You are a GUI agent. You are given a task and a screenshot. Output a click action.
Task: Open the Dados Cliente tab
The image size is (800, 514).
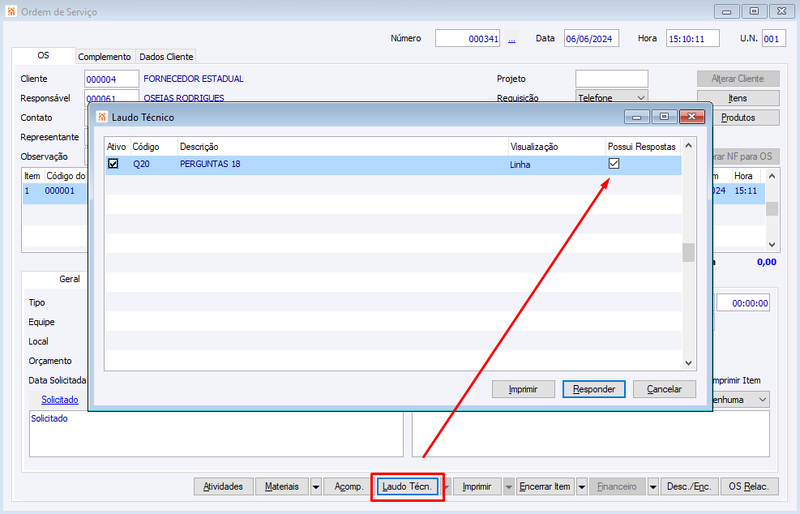point(166,57)
